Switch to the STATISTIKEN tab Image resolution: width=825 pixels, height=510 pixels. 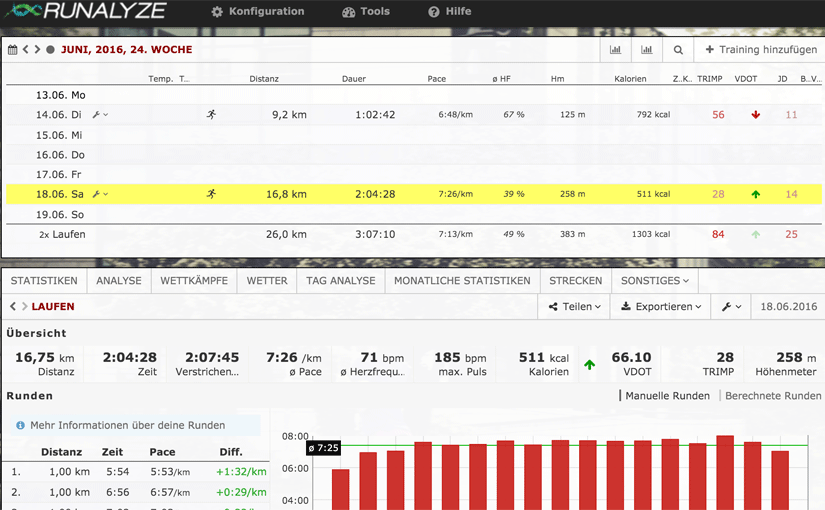(44, 281)
